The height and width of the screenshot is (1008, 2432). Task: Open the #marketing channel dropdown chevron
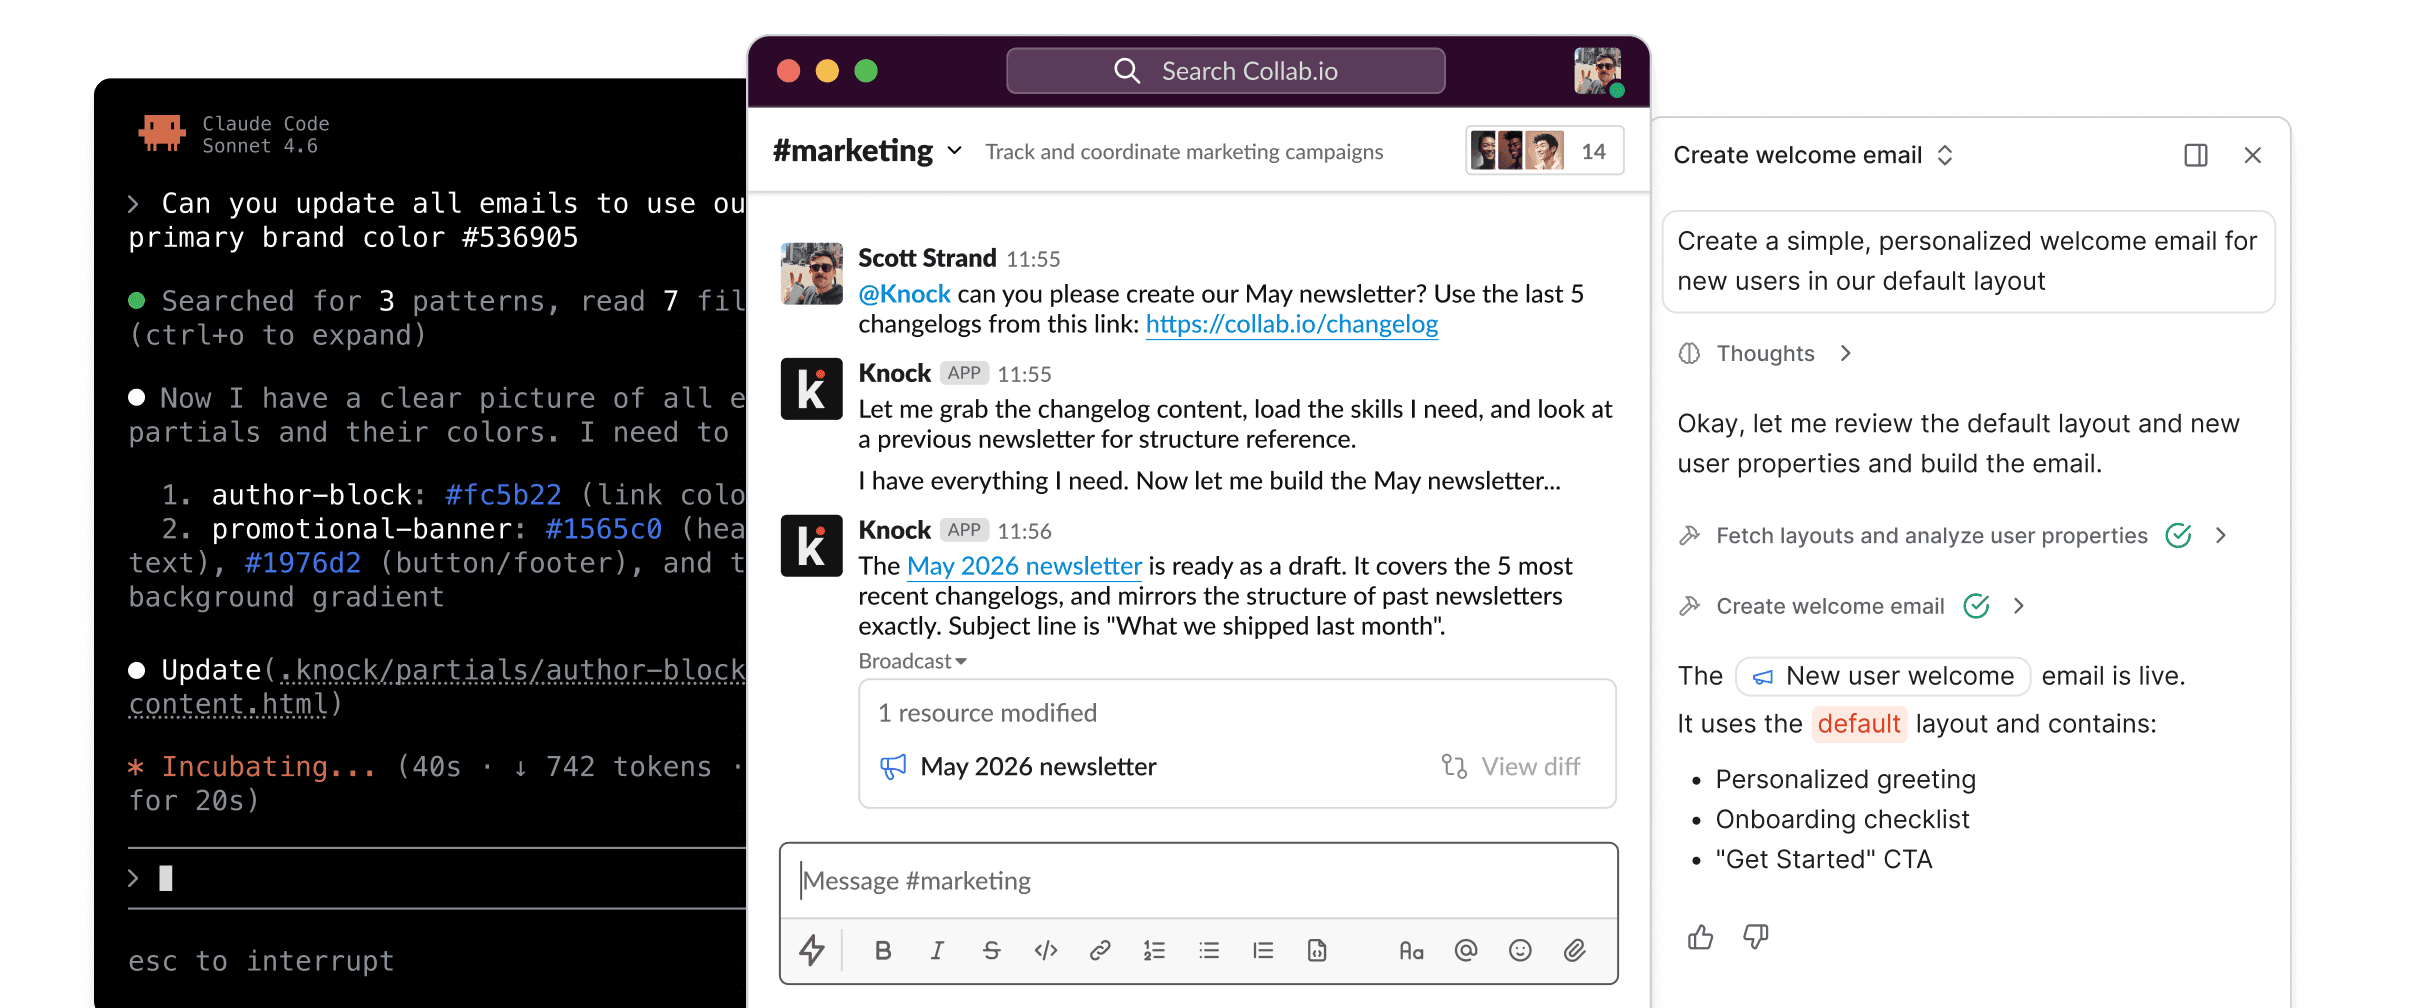(x=955, y=151)
